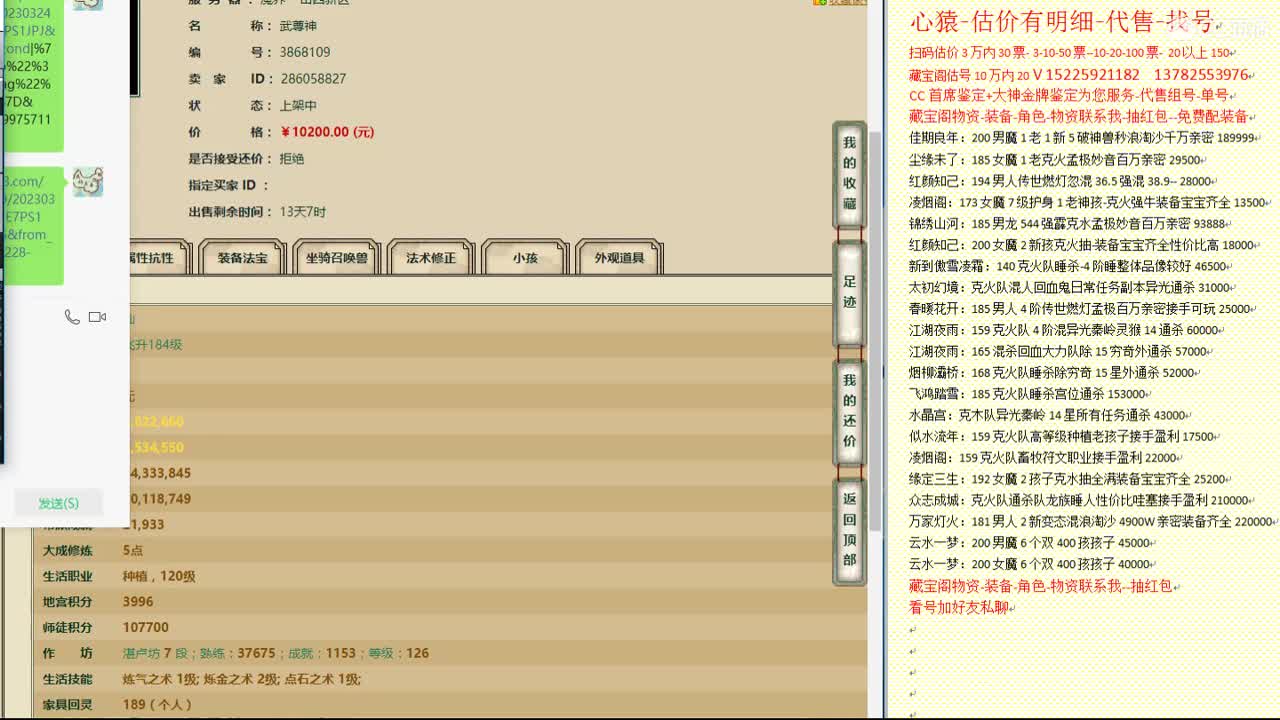The height and width of the screenshot is (720, 1280).
Task: Click the 太初幻境 克火队混人 line
Action: pyautogui.click(x=1070, y=288)
